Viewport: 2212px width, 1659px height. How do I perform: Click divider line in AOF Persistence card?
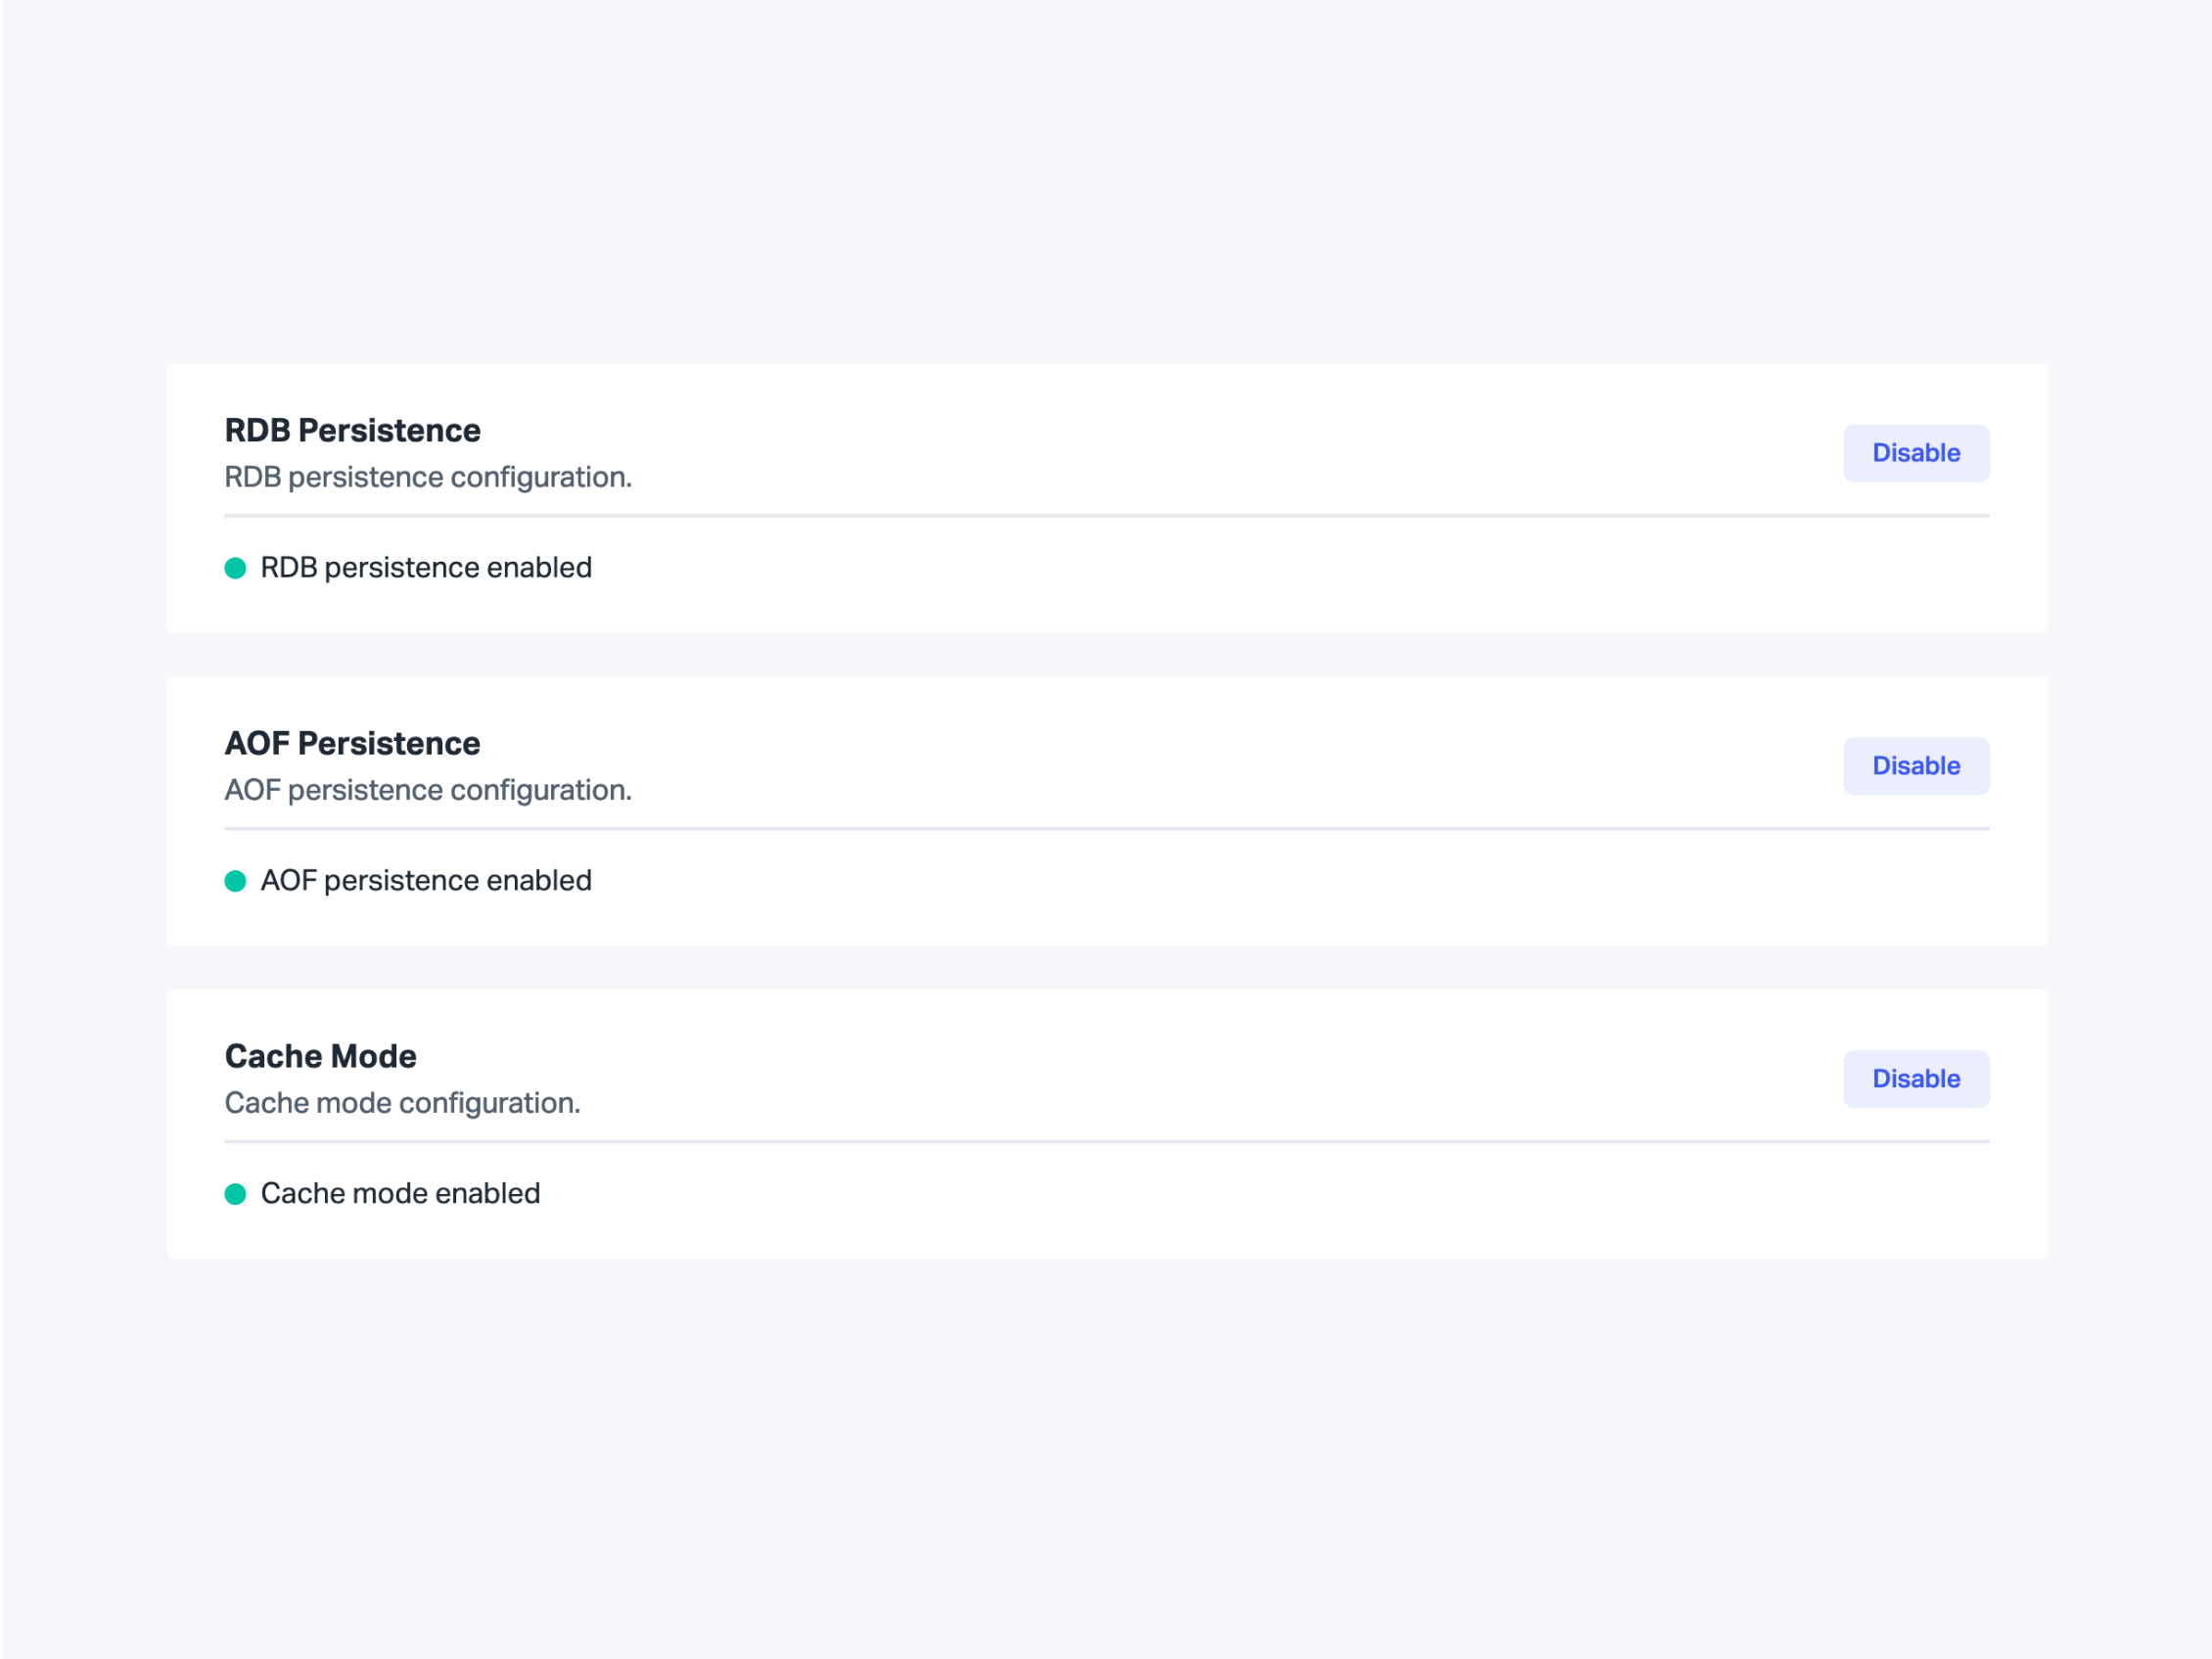[x=1106, y=829]
